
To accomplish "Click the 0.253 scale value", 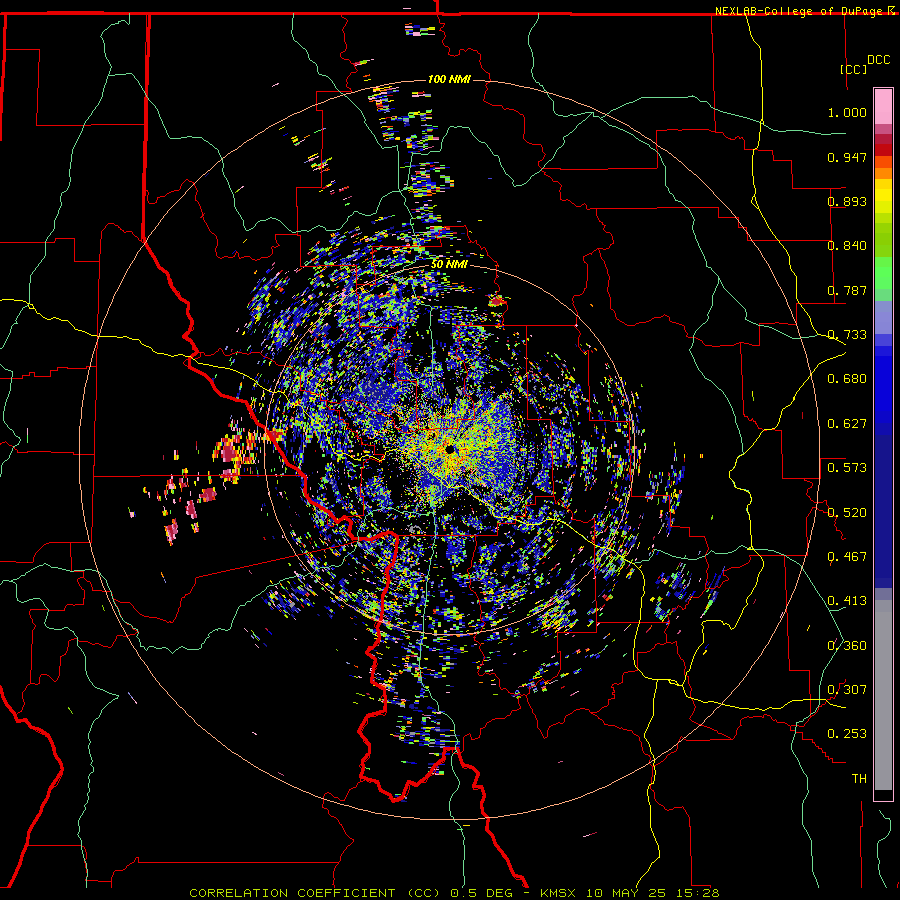I will (847, 734).
